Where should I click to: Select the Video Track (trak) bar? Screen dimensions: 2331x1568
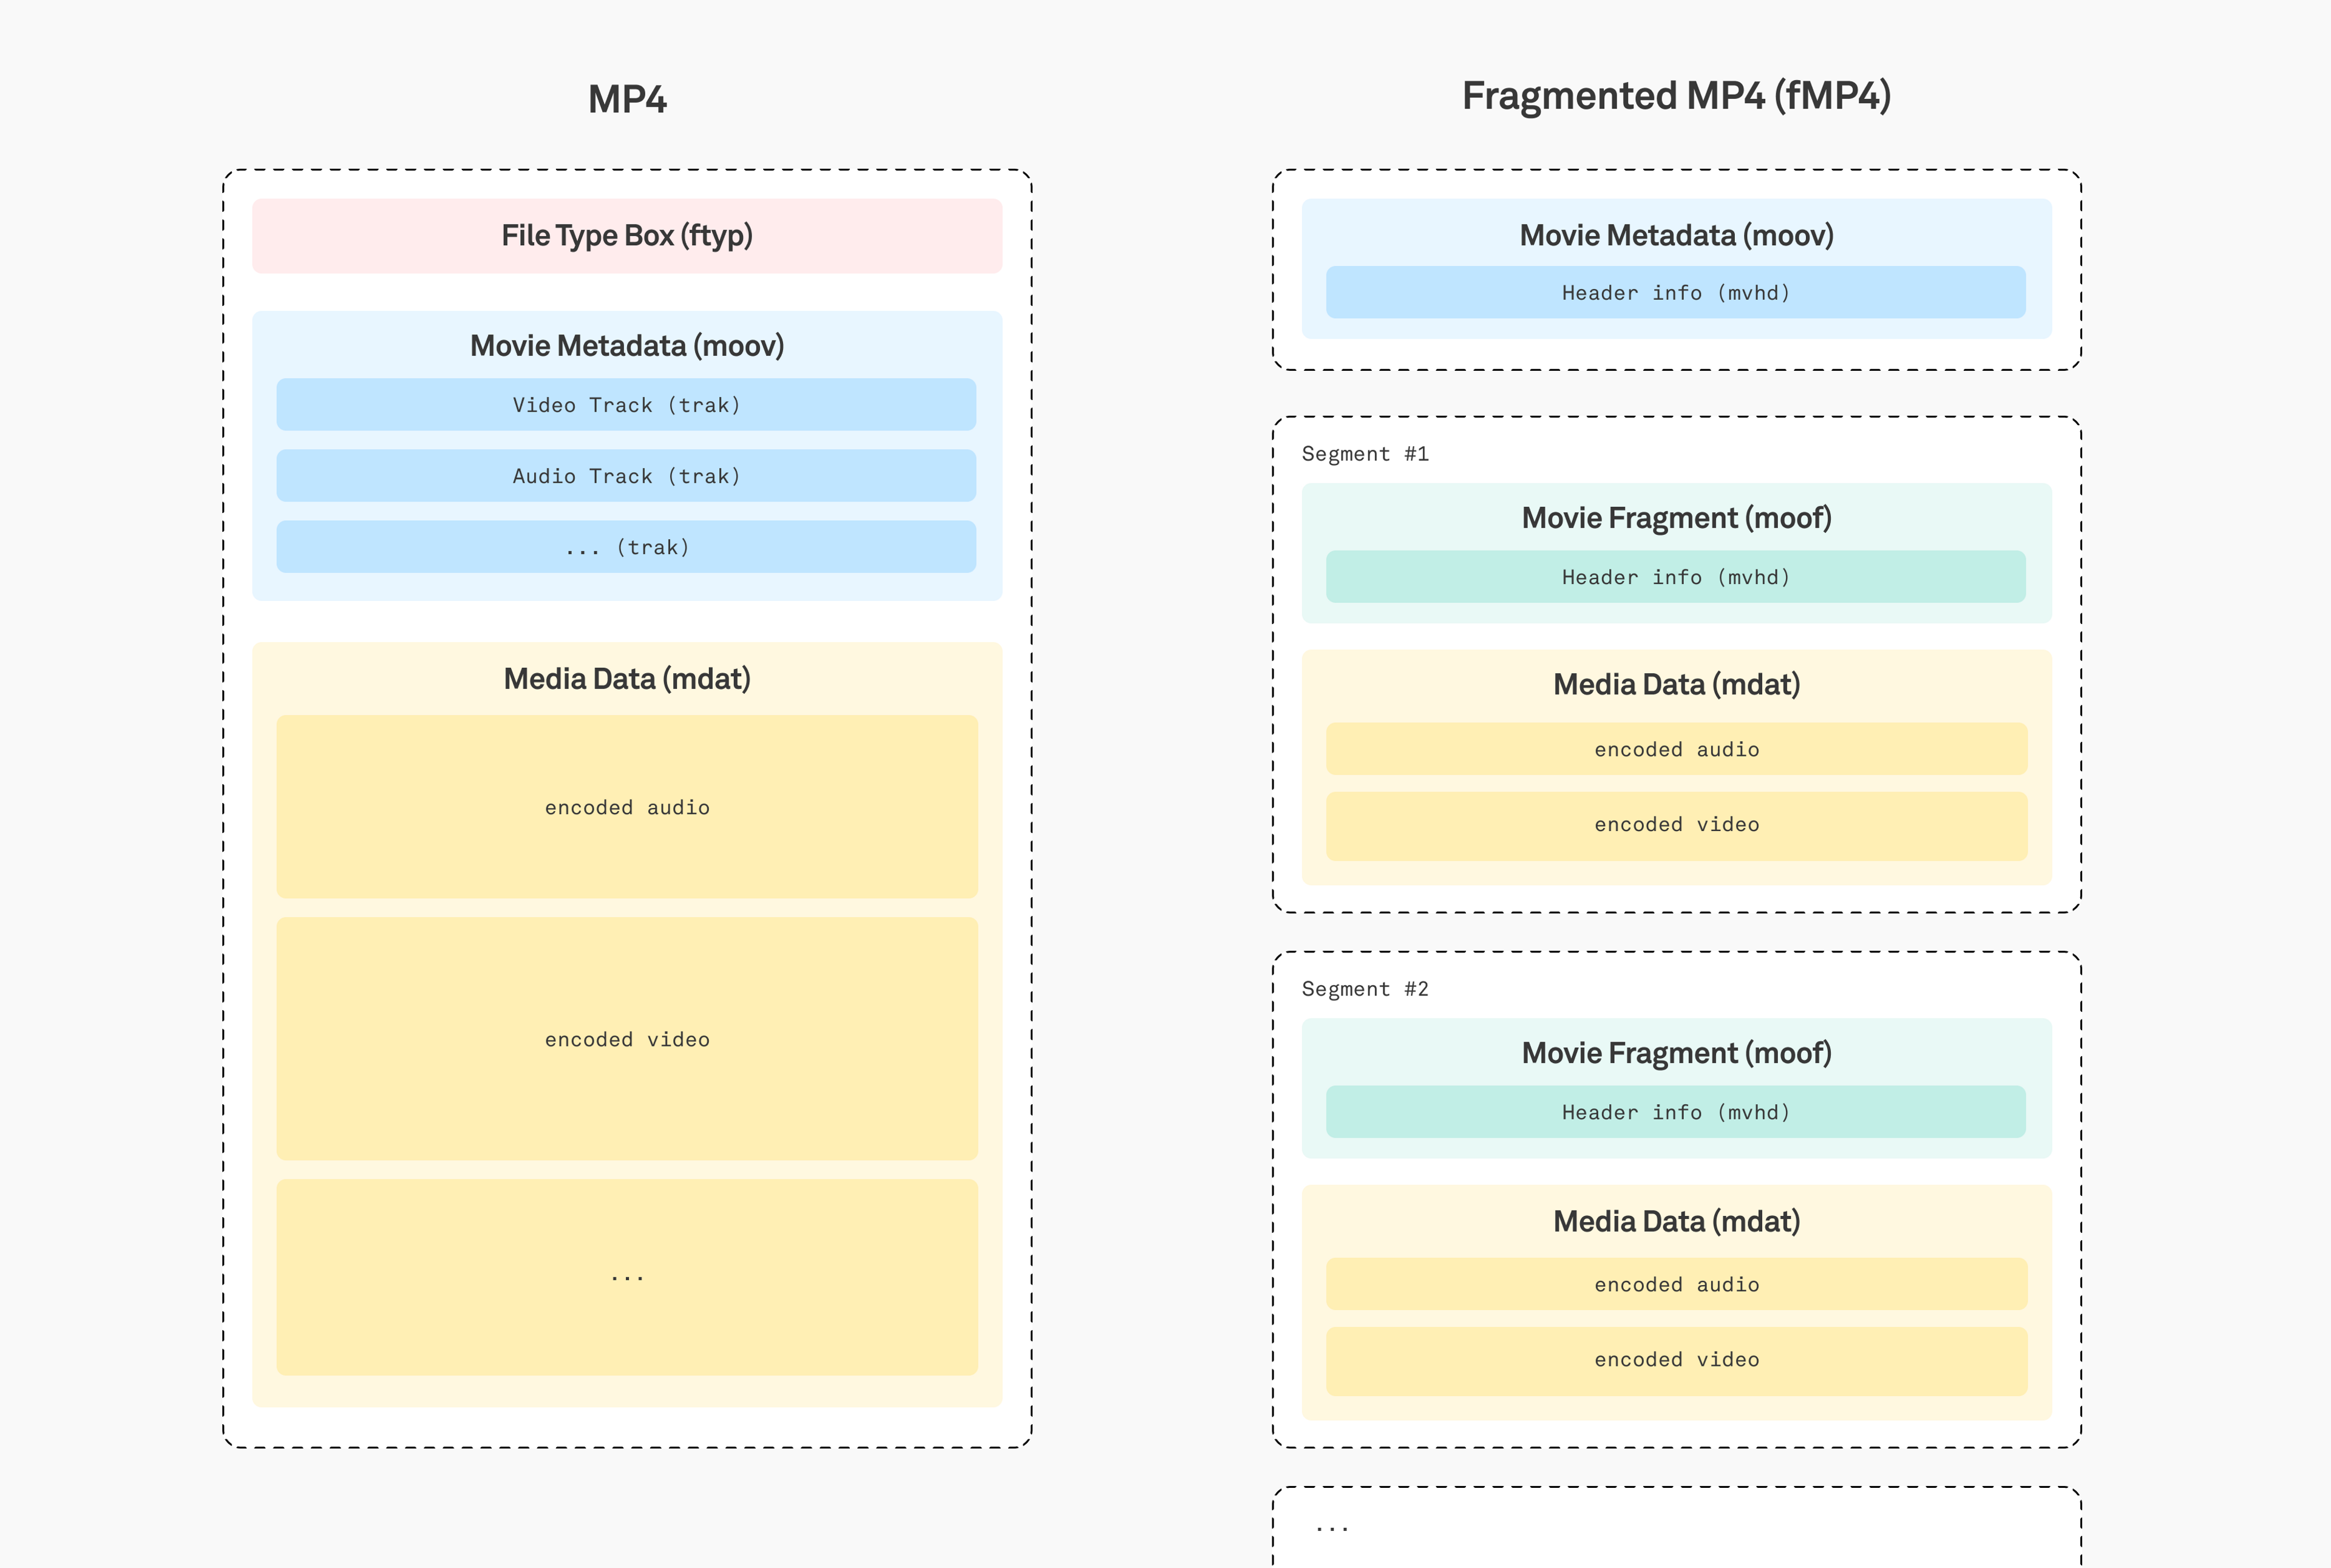point(626,405)
